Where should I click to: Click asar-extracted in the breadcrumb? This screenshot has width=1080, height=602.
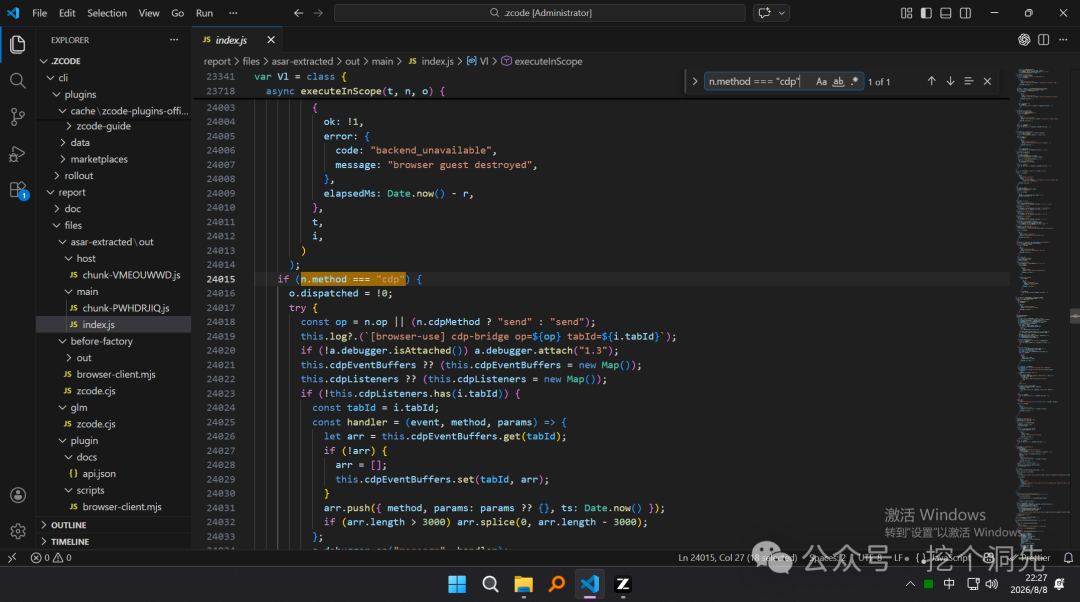tap(302, 61)
